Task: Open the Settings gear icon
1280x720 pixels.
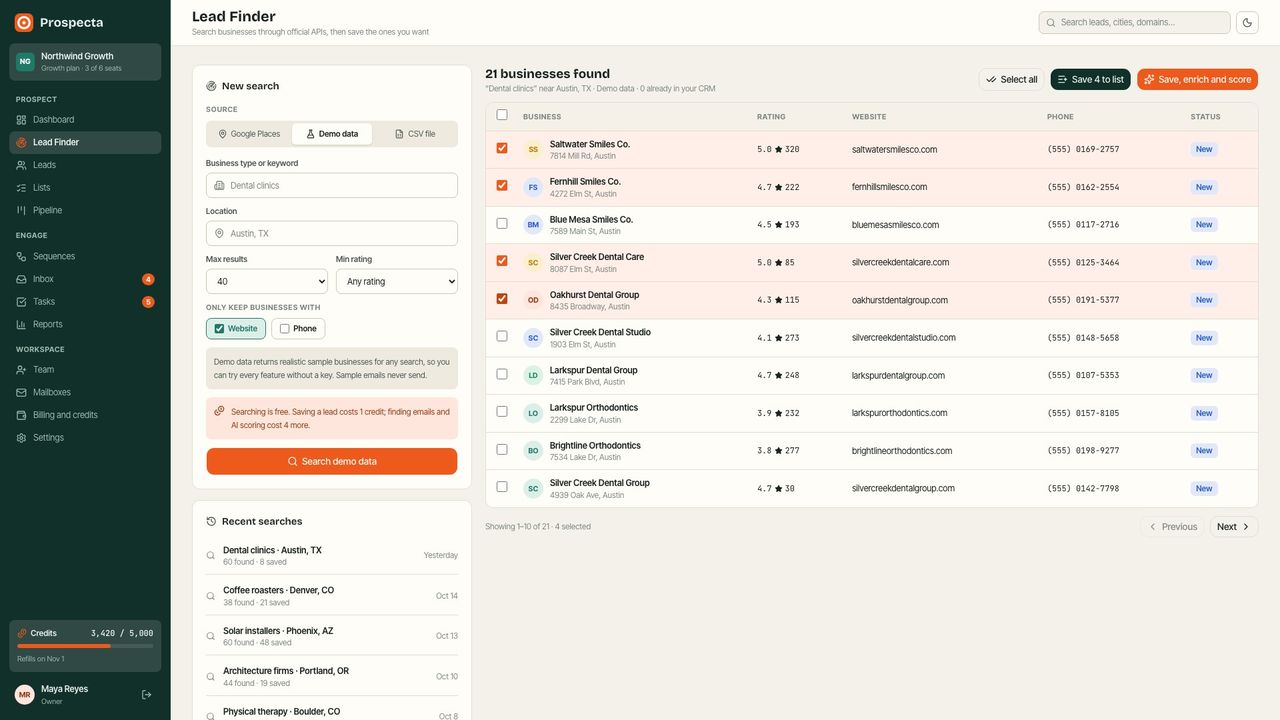Action: pos(22,438)
